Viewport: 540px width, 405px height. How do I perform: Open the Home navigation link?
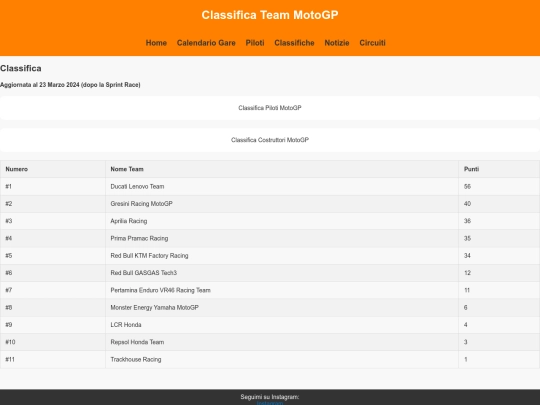point(156,43)
